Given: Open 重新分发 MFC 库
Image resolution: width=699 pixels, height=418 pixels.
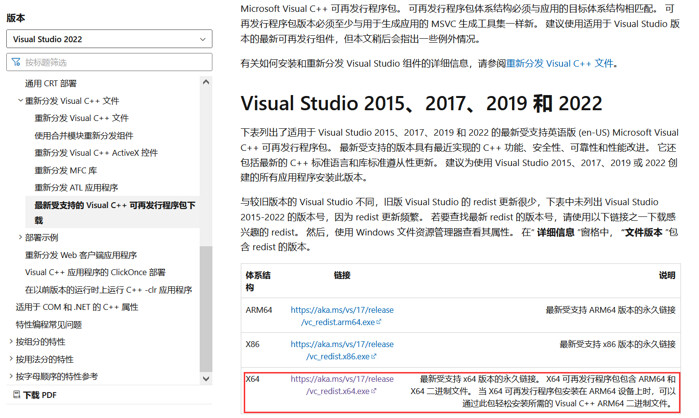Looking at the screenshot, I should pos(66,170).
